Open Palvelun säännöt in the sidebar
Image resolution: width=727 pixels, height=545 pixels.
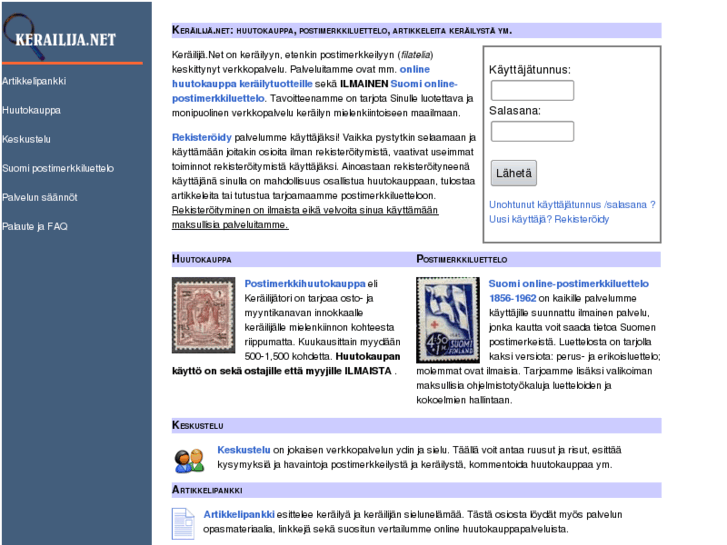tap(39, 197)
